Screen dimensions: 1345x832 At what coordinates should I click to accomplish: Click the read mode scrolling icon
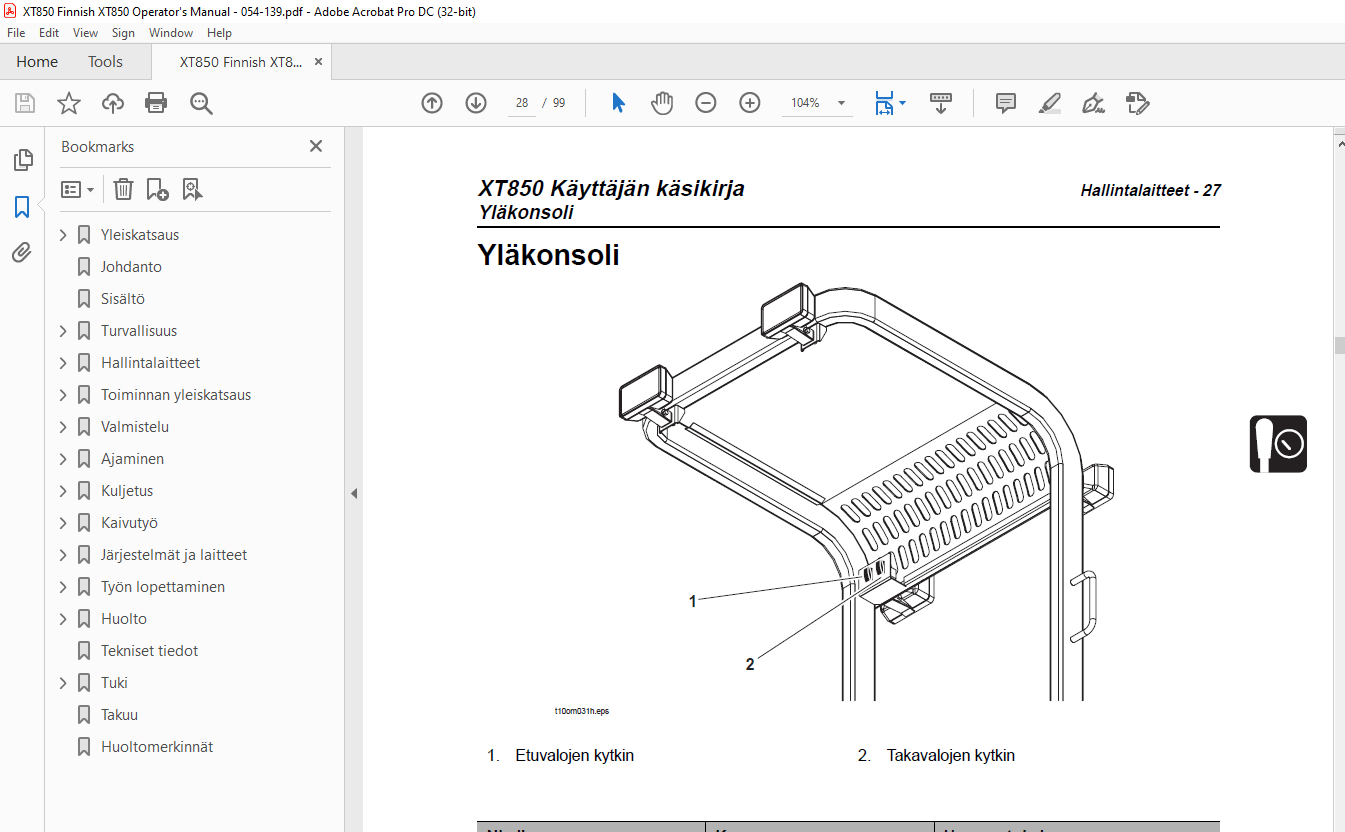coord(941,103)
